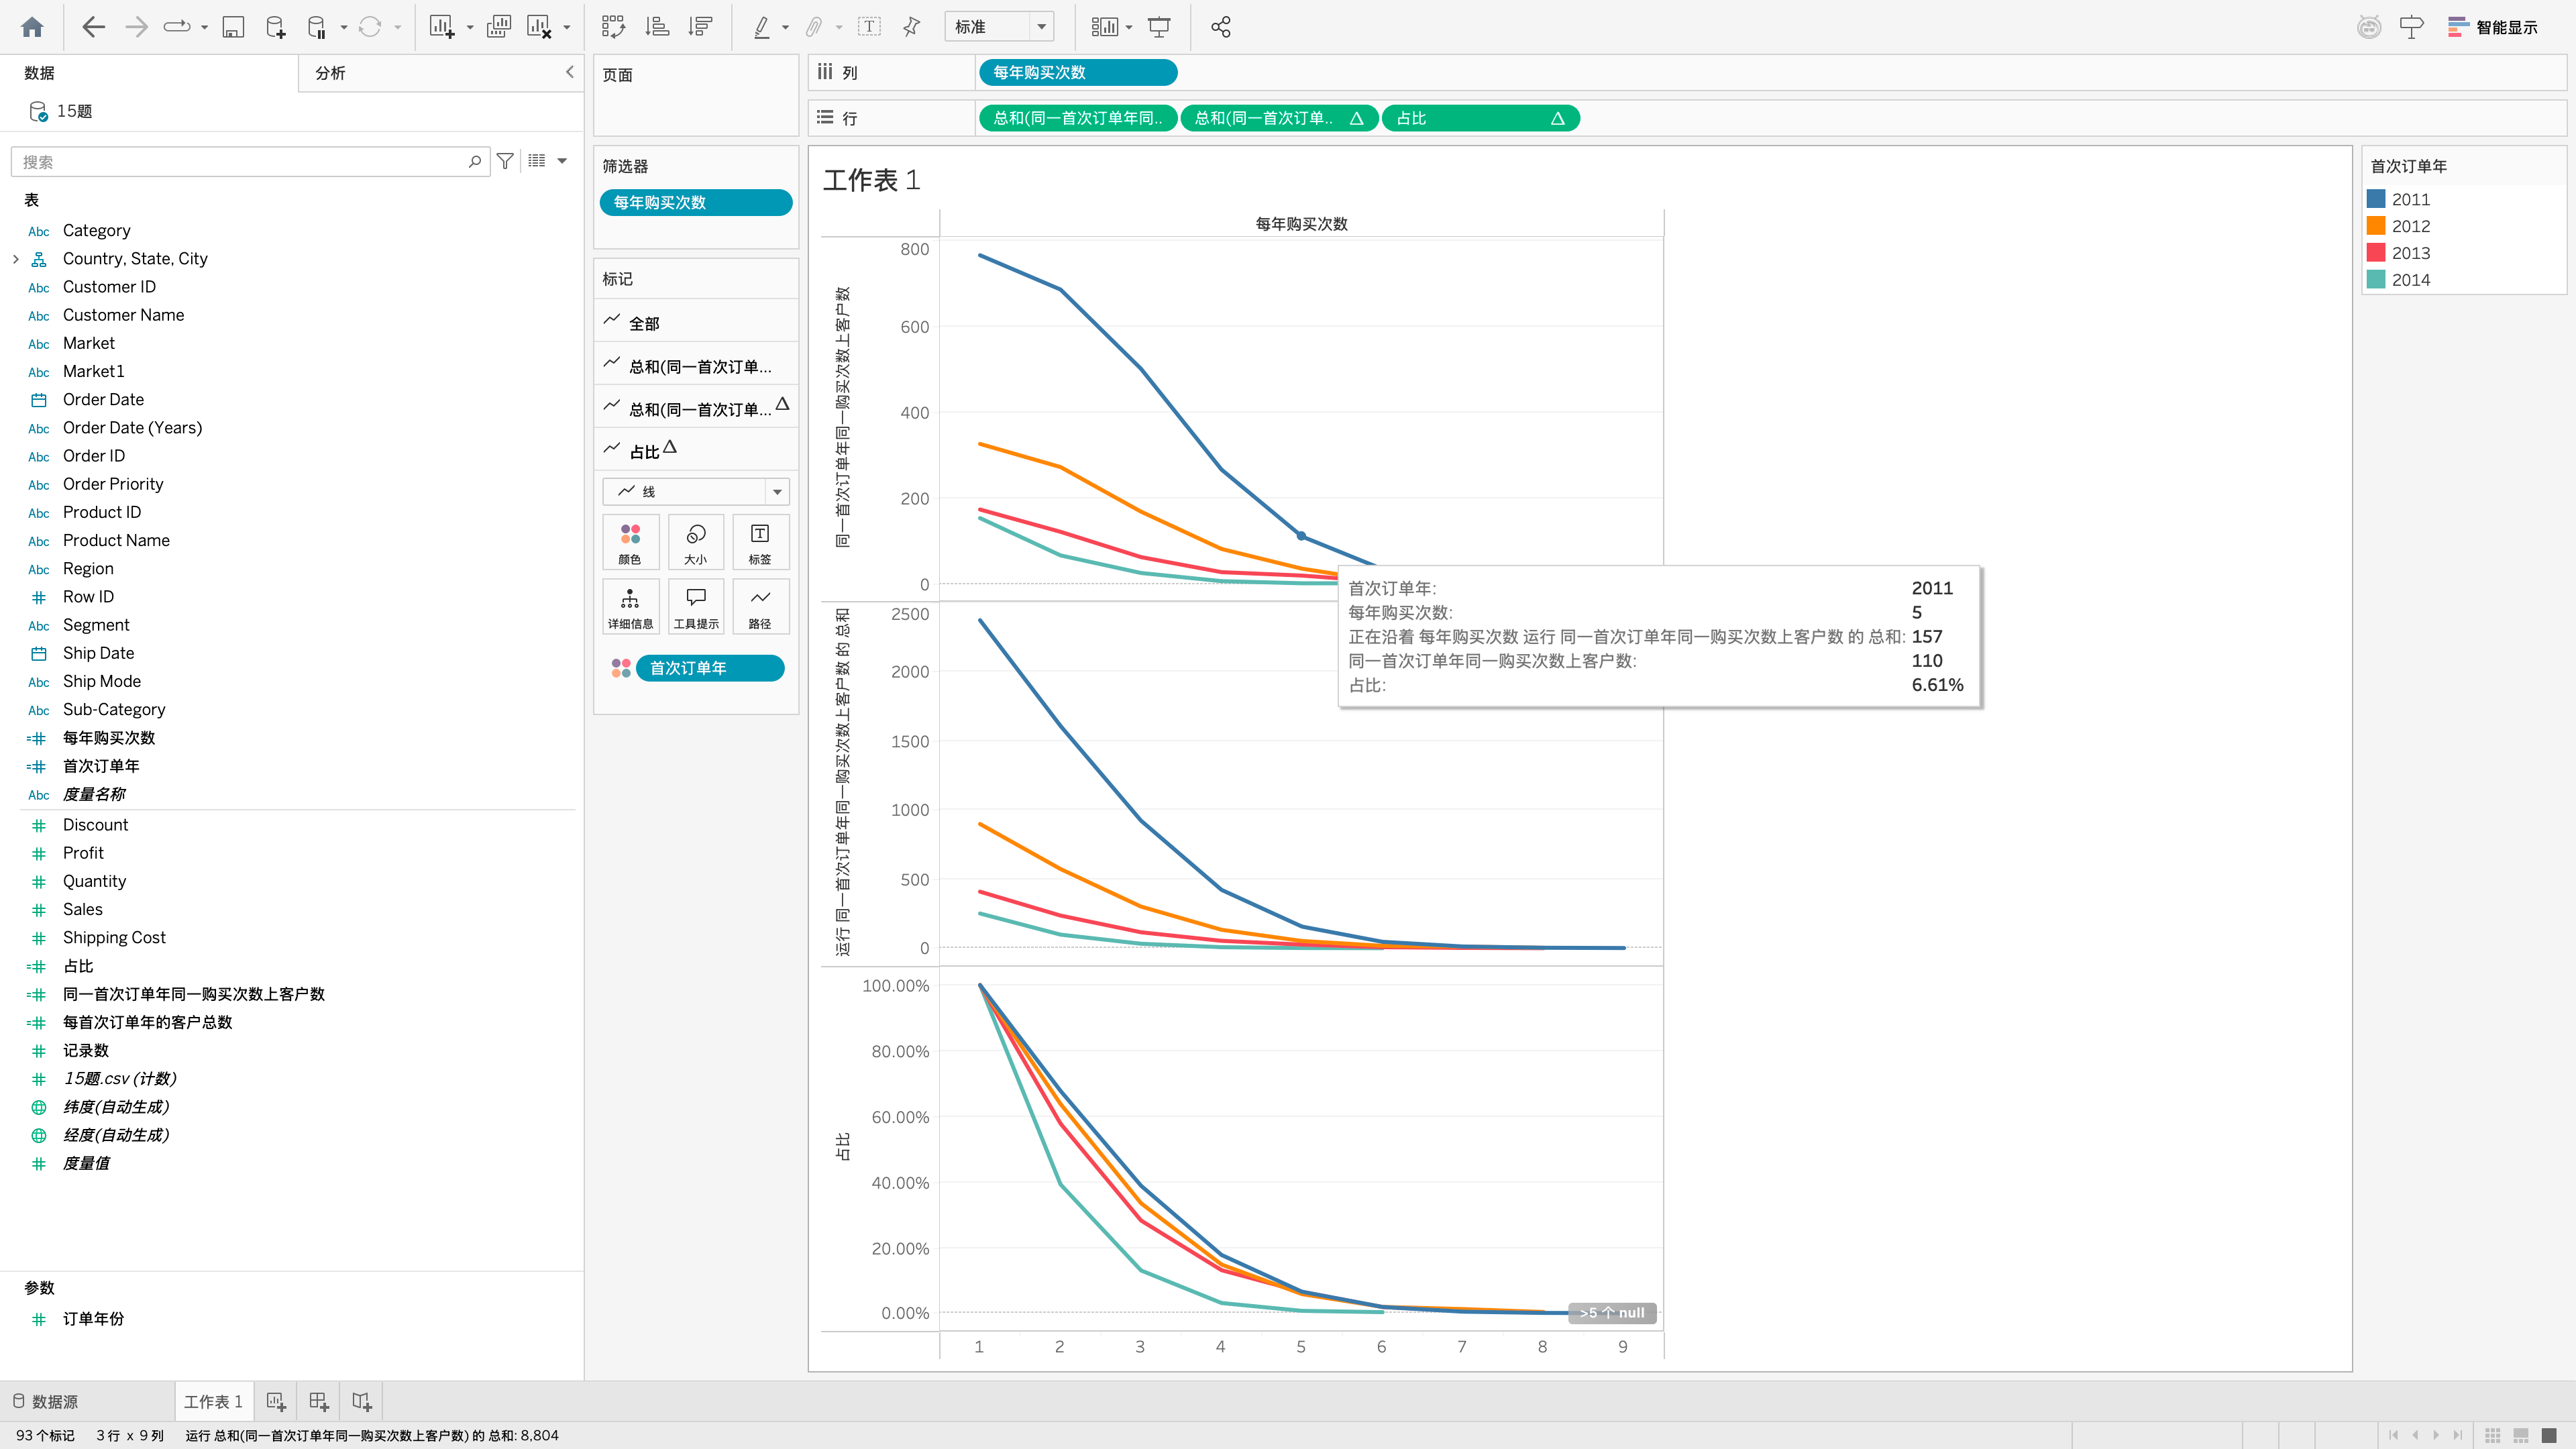Click the 首次订单年 color pill in marks
This screenshot has height=1449, width=2576.
[x=710, y=668]
